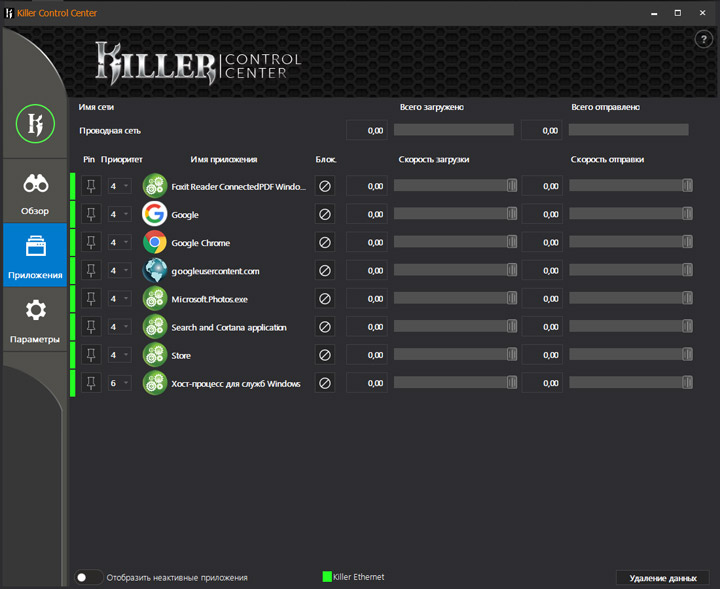Image resolution: width=720 pixels, height=589 pixels.
Task: Block Хост-процесс для служб Windows traffic
Action: (x=325, y=383)
